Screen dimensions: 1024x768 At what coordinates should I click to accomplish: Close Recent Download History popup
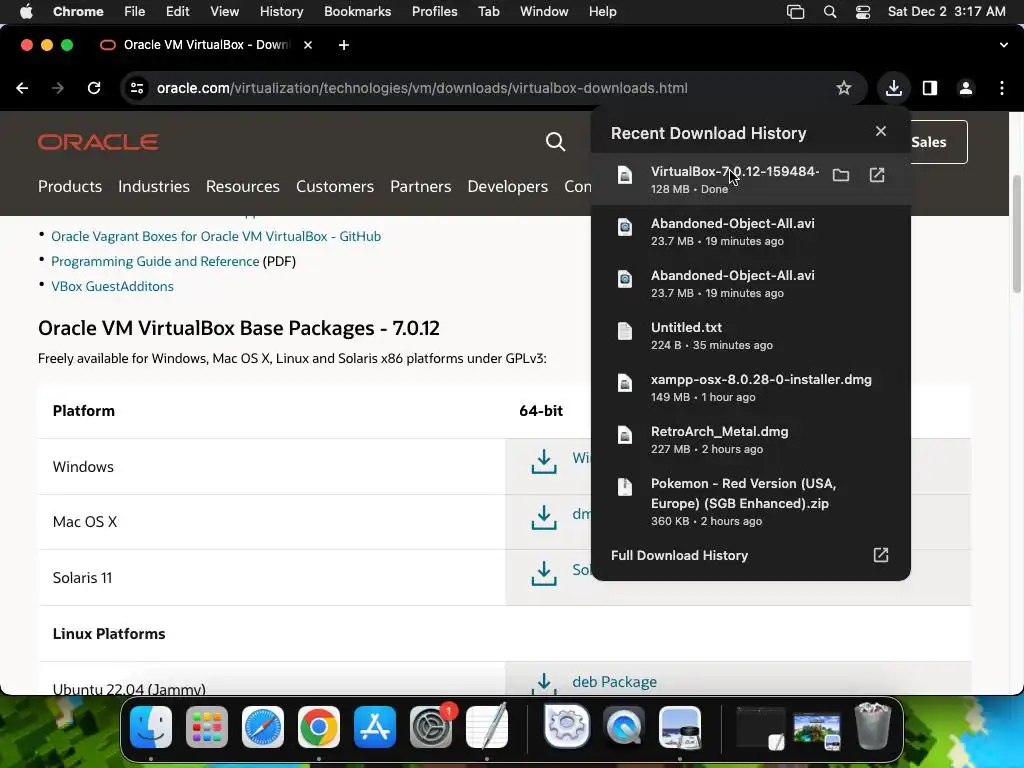881,131
